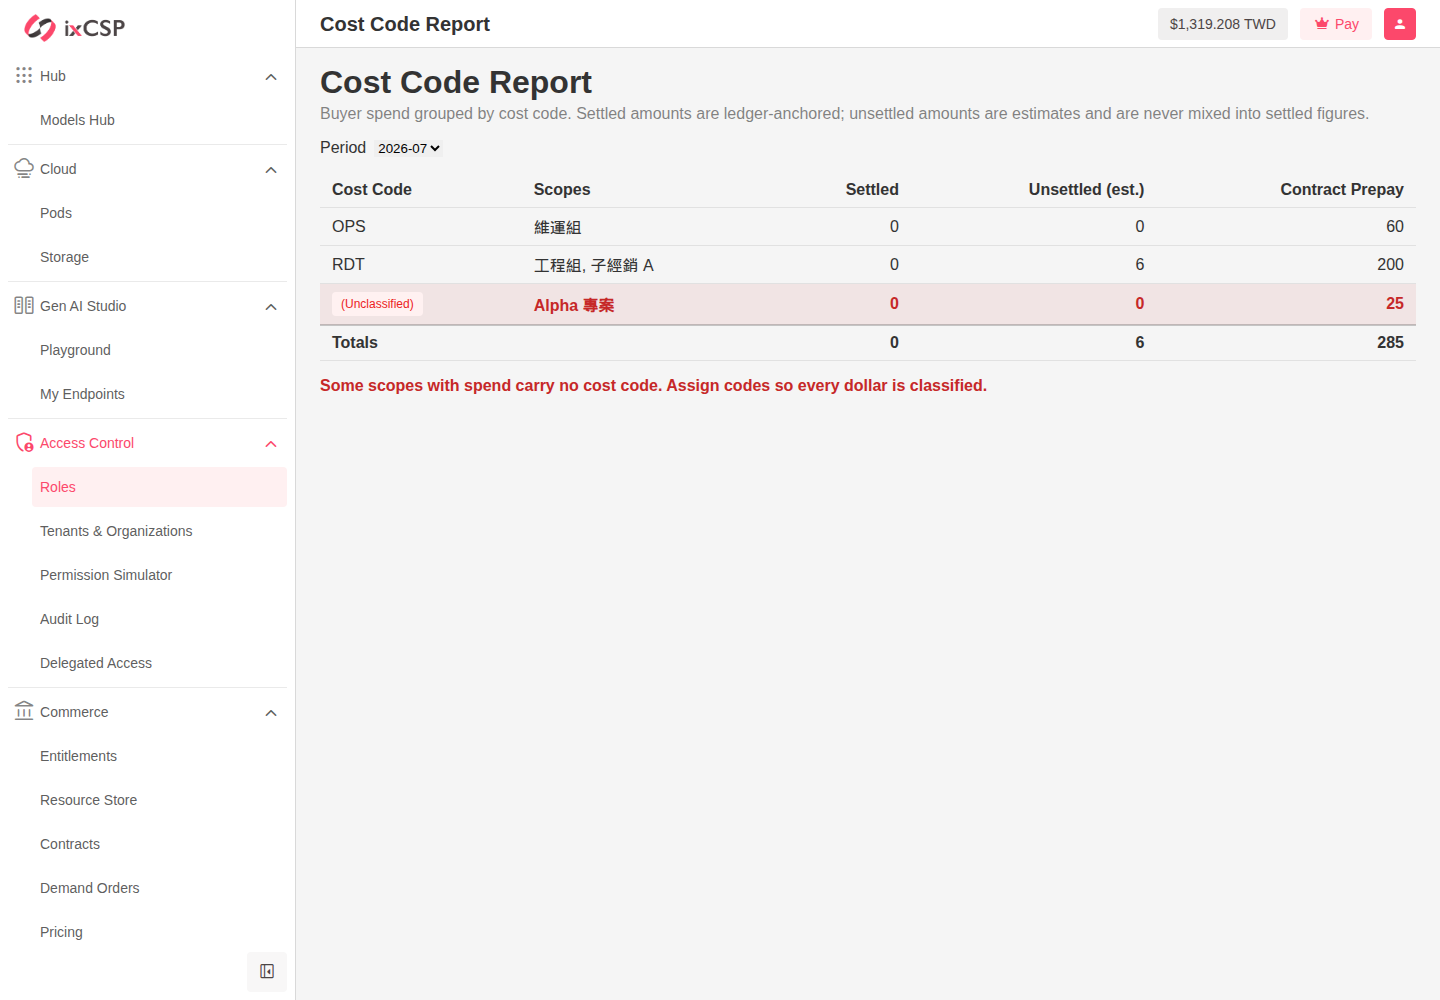Click the Unsettled (est.) column header
Viewport: 1440px width, 1000px height.
1086,189
